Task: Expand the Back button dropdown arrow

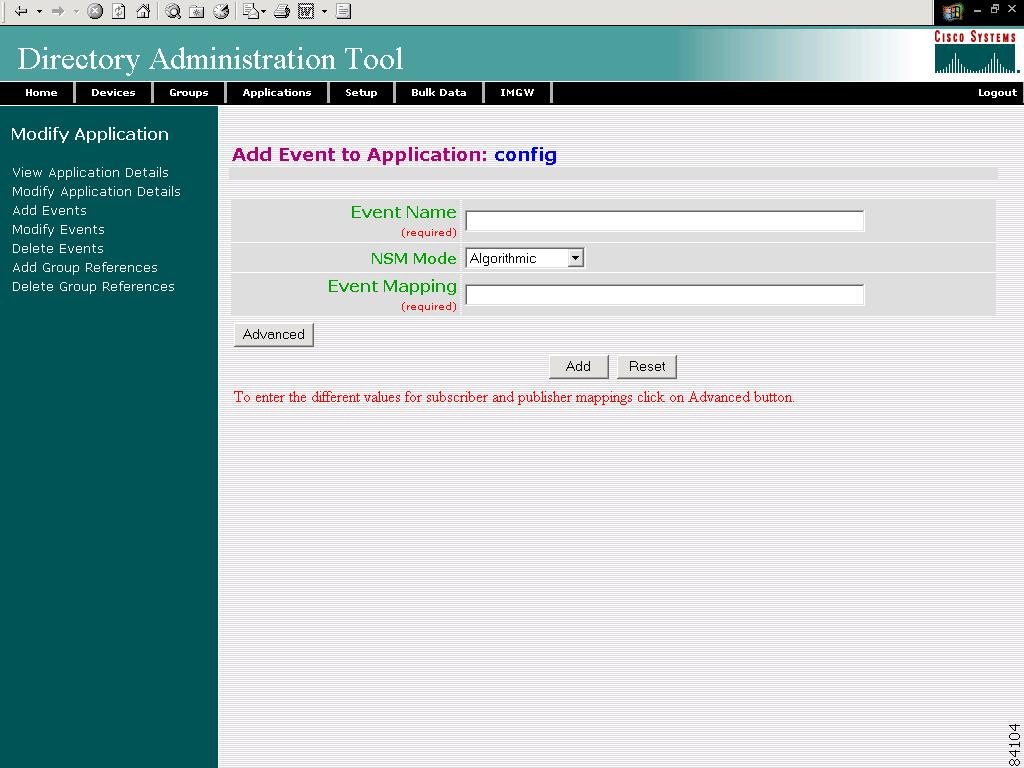Action: point(37,13)
